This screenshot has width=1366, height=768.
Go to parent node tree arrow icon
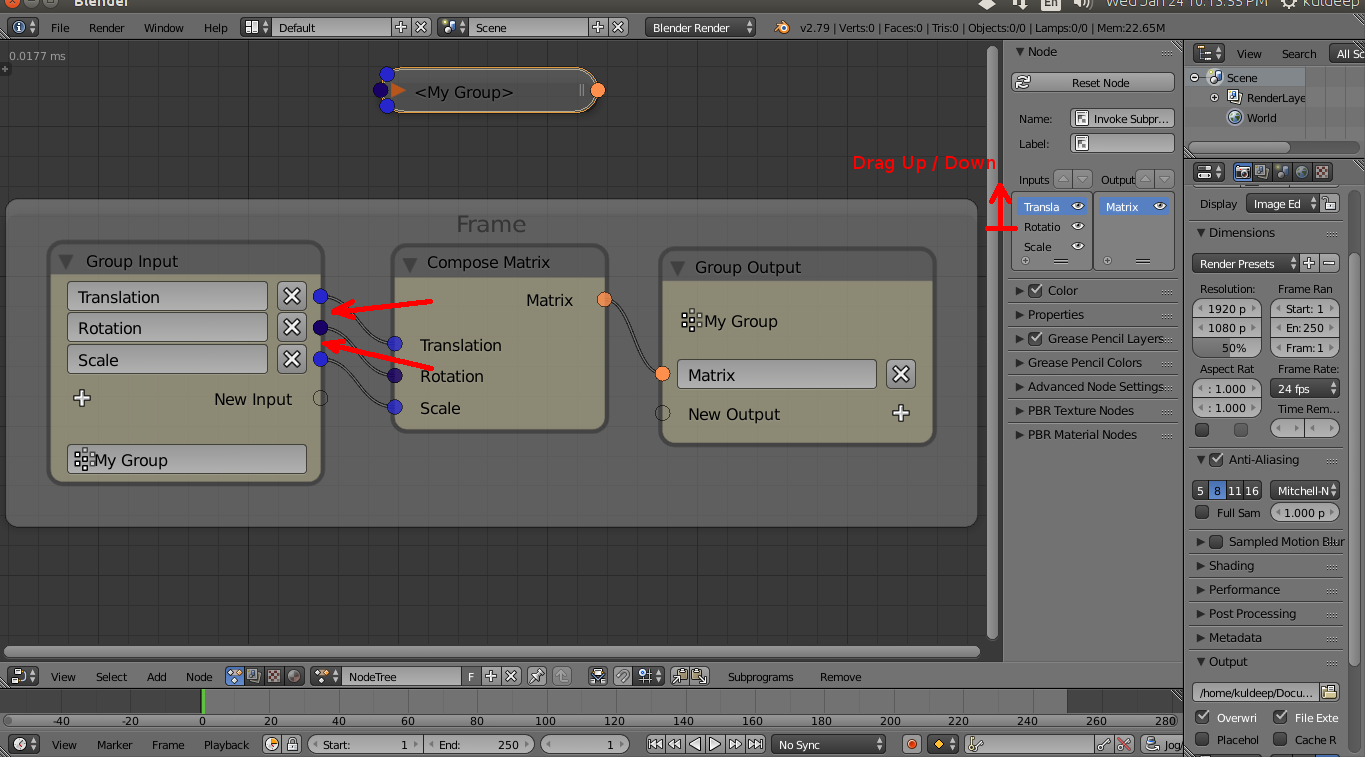tap(561, 676)
